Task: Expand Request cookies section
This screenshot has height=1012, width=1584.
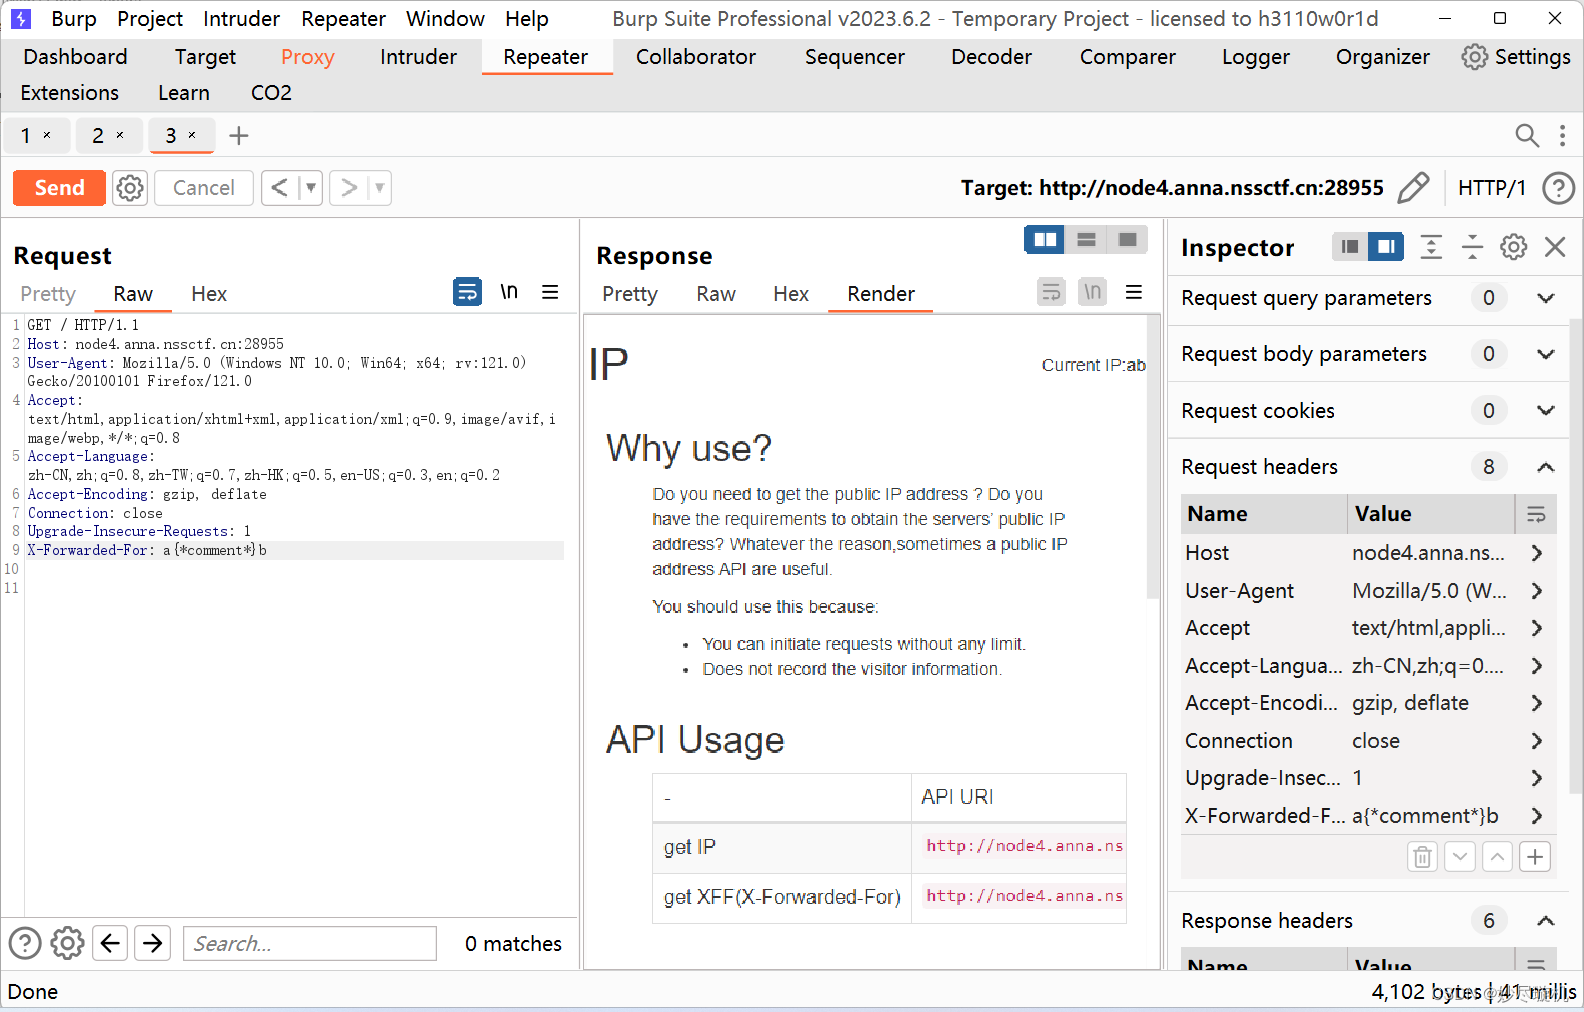Action: coord(1546,410)
